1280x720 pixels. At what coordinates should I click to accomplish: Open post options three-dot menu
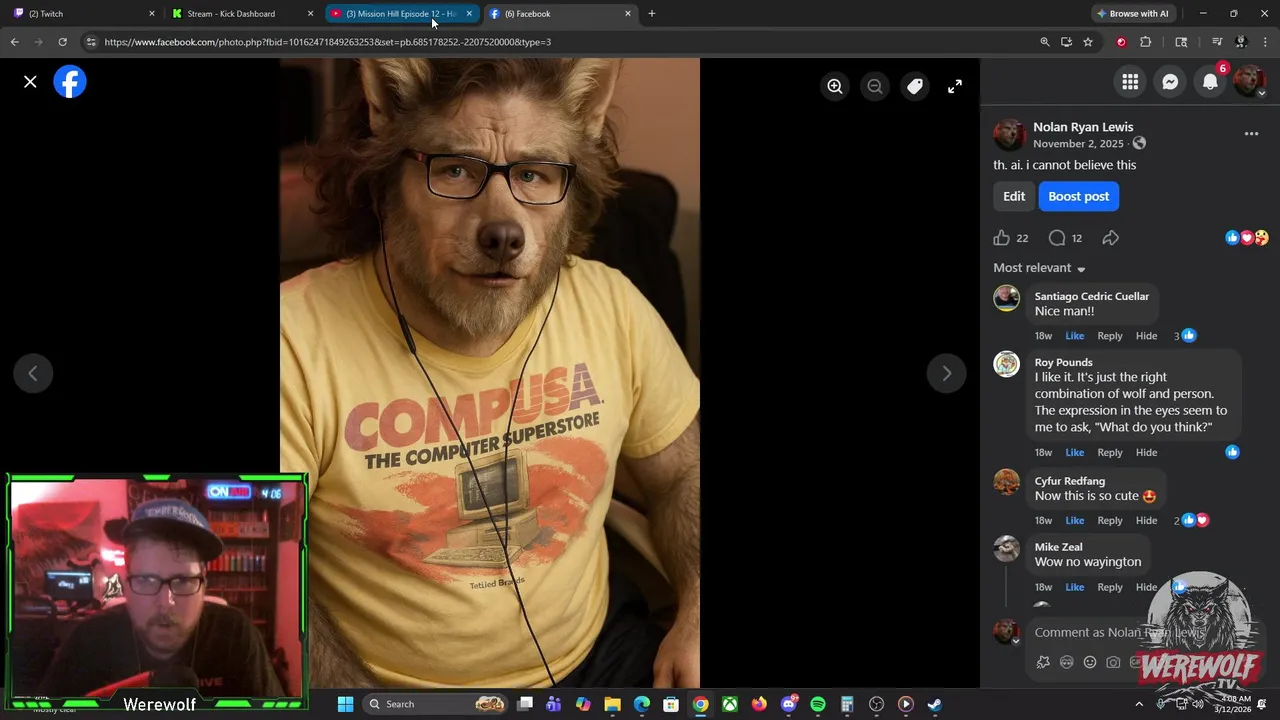(1251, 134)
